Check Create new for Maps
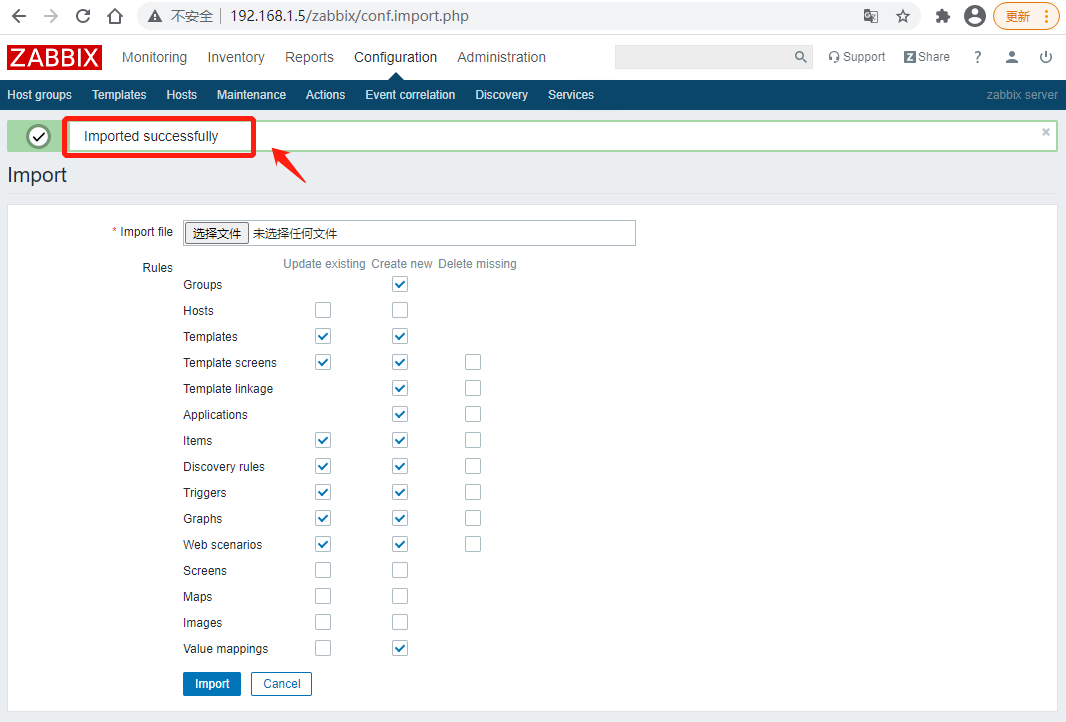The height and width of the screenshot is (722, 1066). coord(400,596)
